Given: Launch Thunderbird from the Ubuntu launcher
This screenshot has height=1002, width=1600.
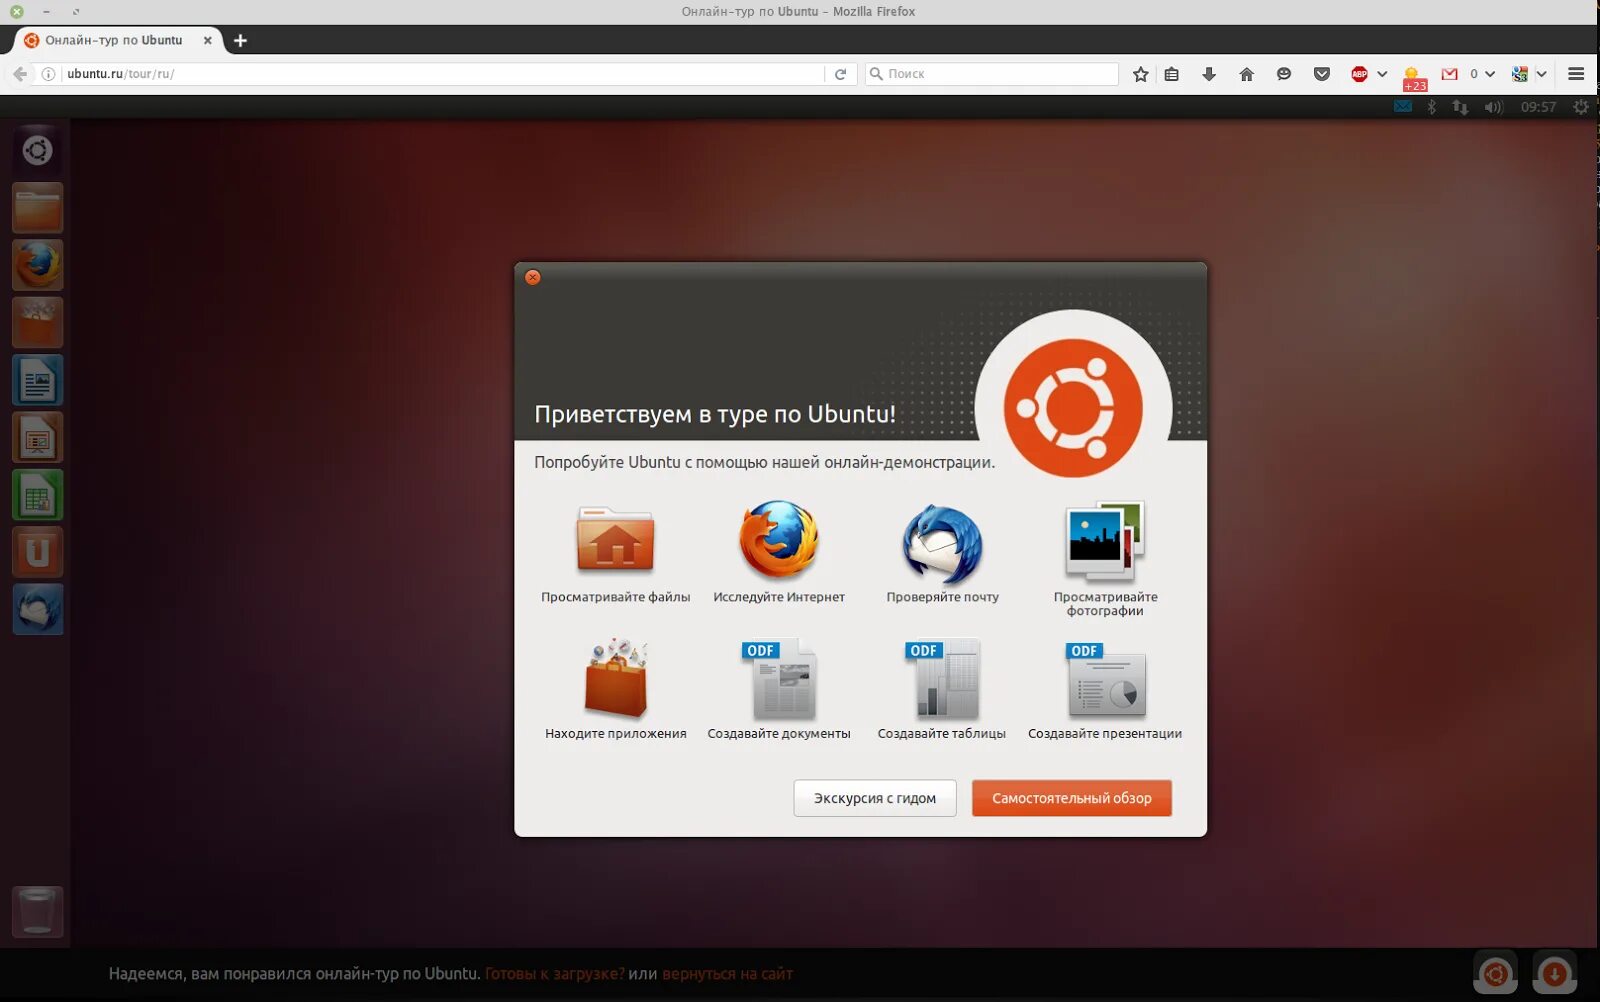Looking at the screenshot, I should [38, 609].
